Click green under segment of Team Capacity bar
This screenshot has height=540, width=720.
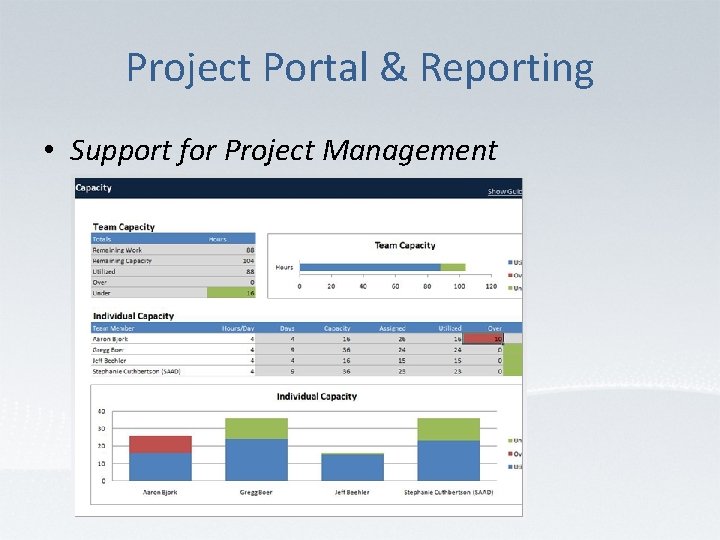click(x=453, y=267)
